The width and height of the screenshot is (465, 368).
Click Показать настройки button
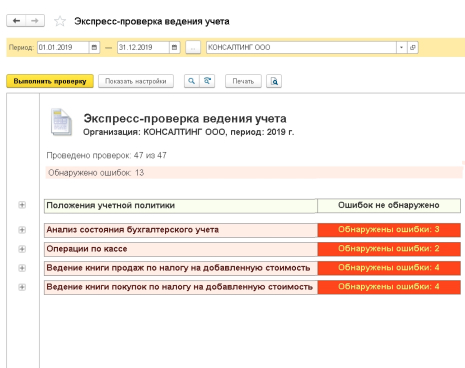(136, 81)
